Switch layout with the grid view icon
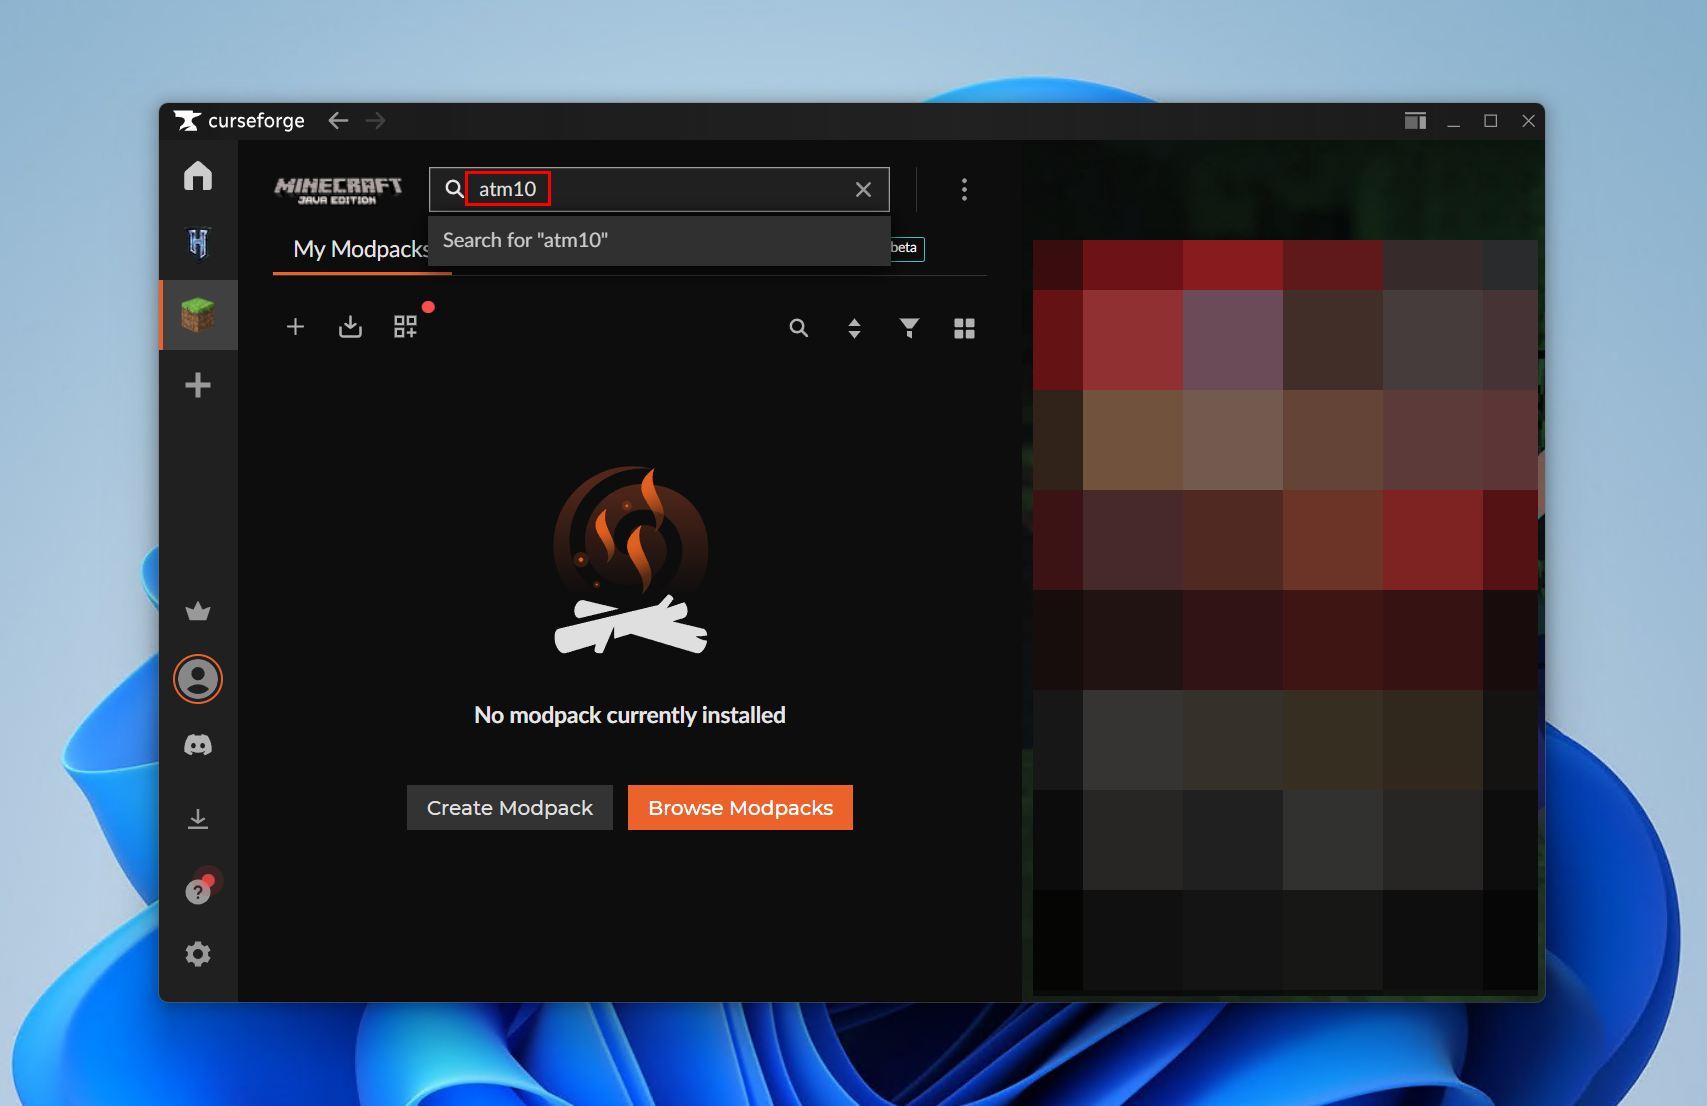This screenshot has width=1707, height=1106. [964, 328]
